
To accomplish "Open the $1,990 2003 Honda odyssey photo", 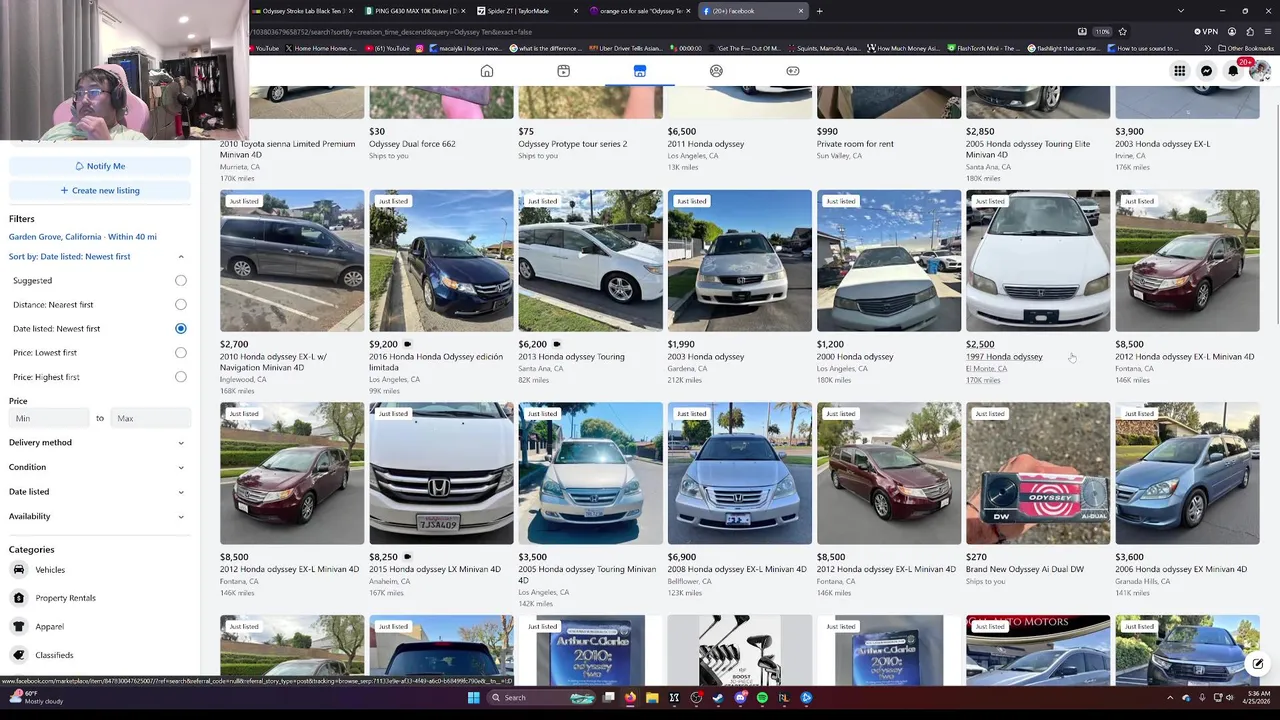I will pyautogui.click(x=740, y=261).
